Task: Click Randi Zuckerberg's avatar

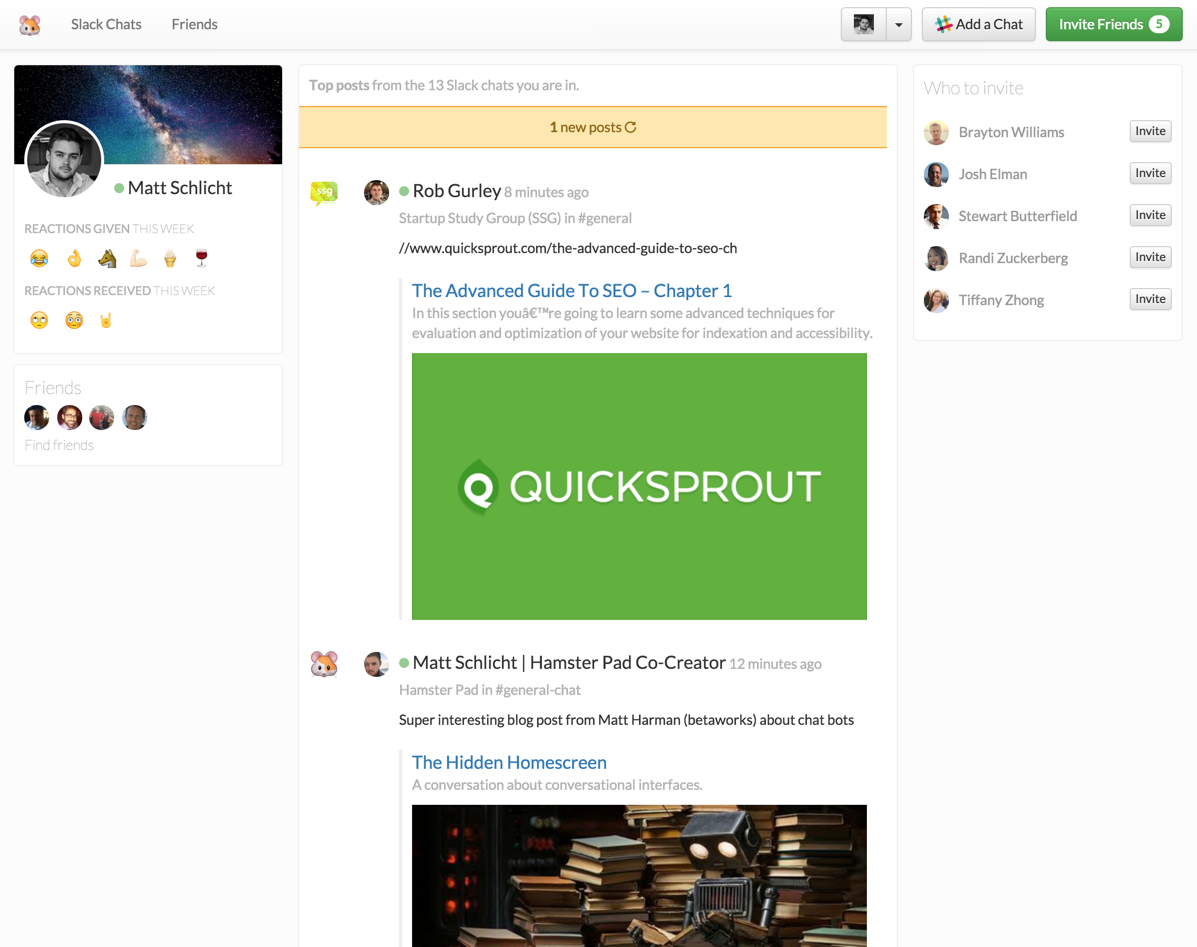Action: [936, 259]
